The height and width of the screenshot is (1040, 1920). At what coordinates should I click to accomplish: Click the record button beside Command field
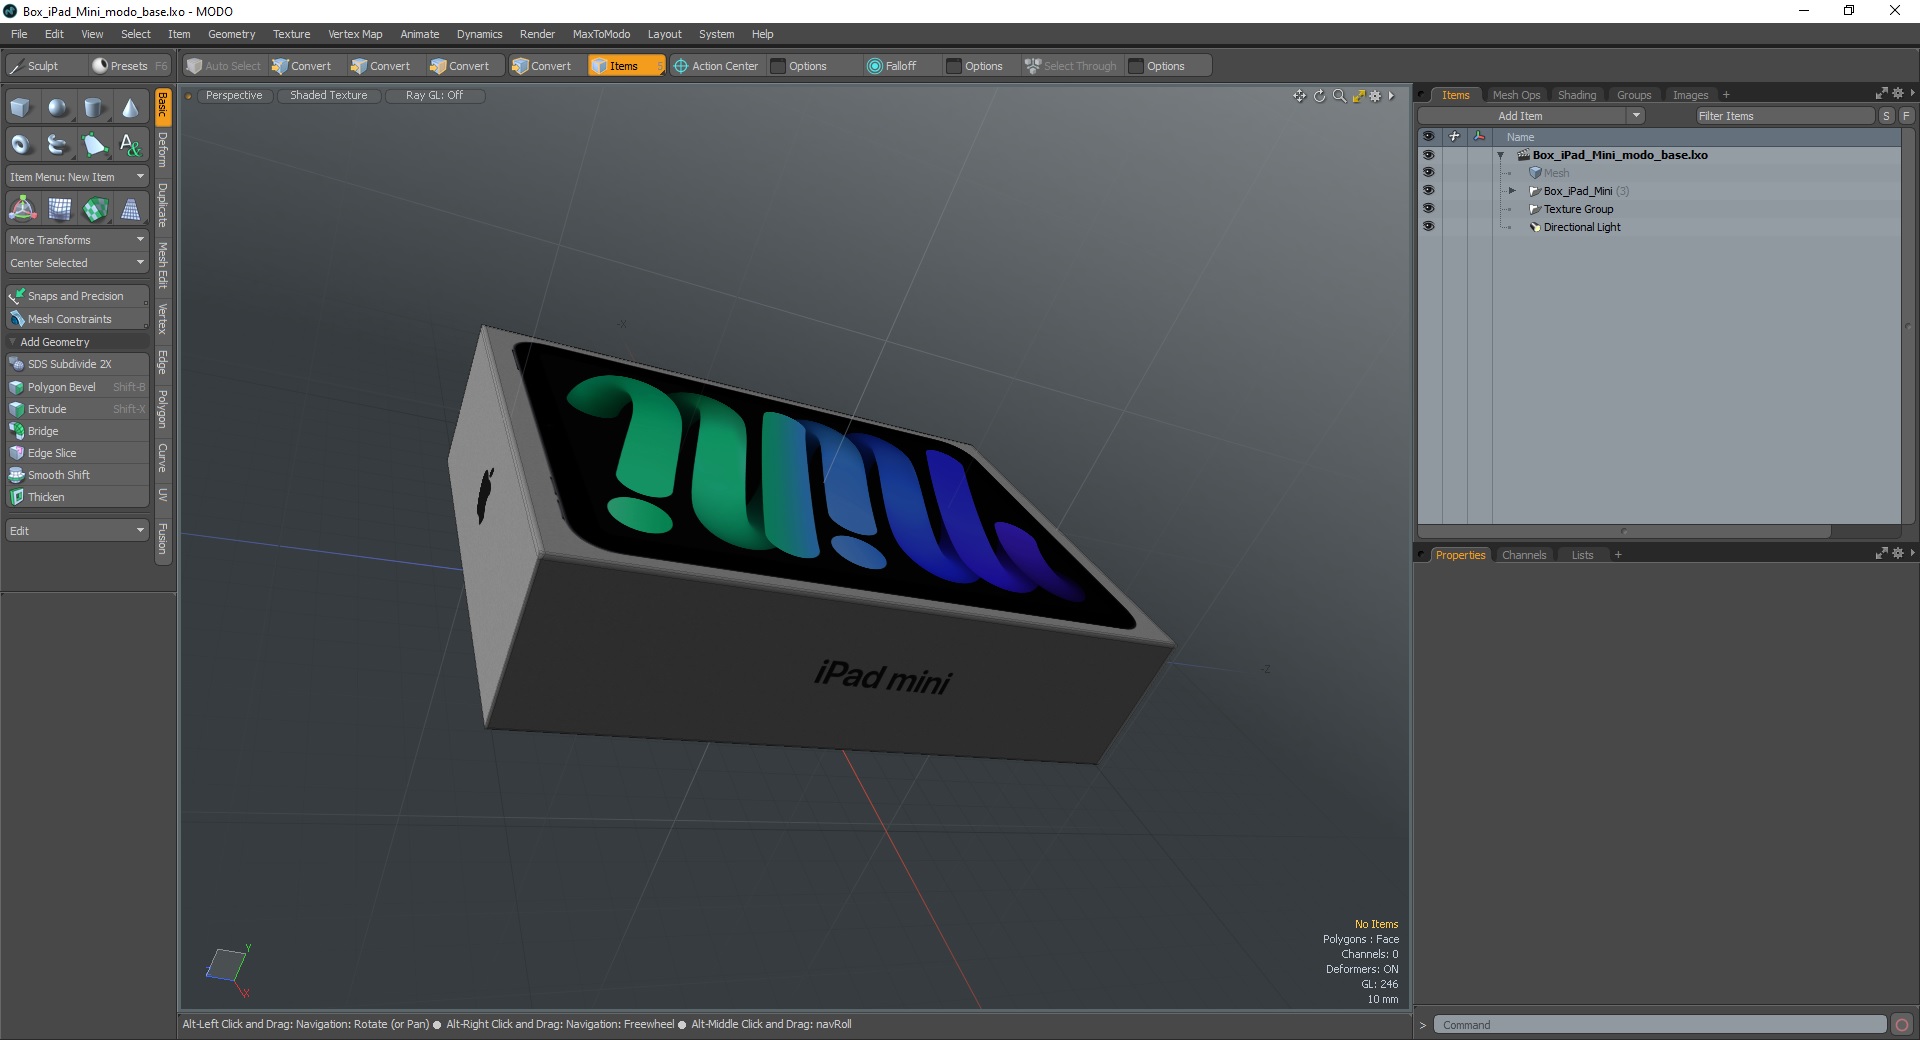1902,1025
